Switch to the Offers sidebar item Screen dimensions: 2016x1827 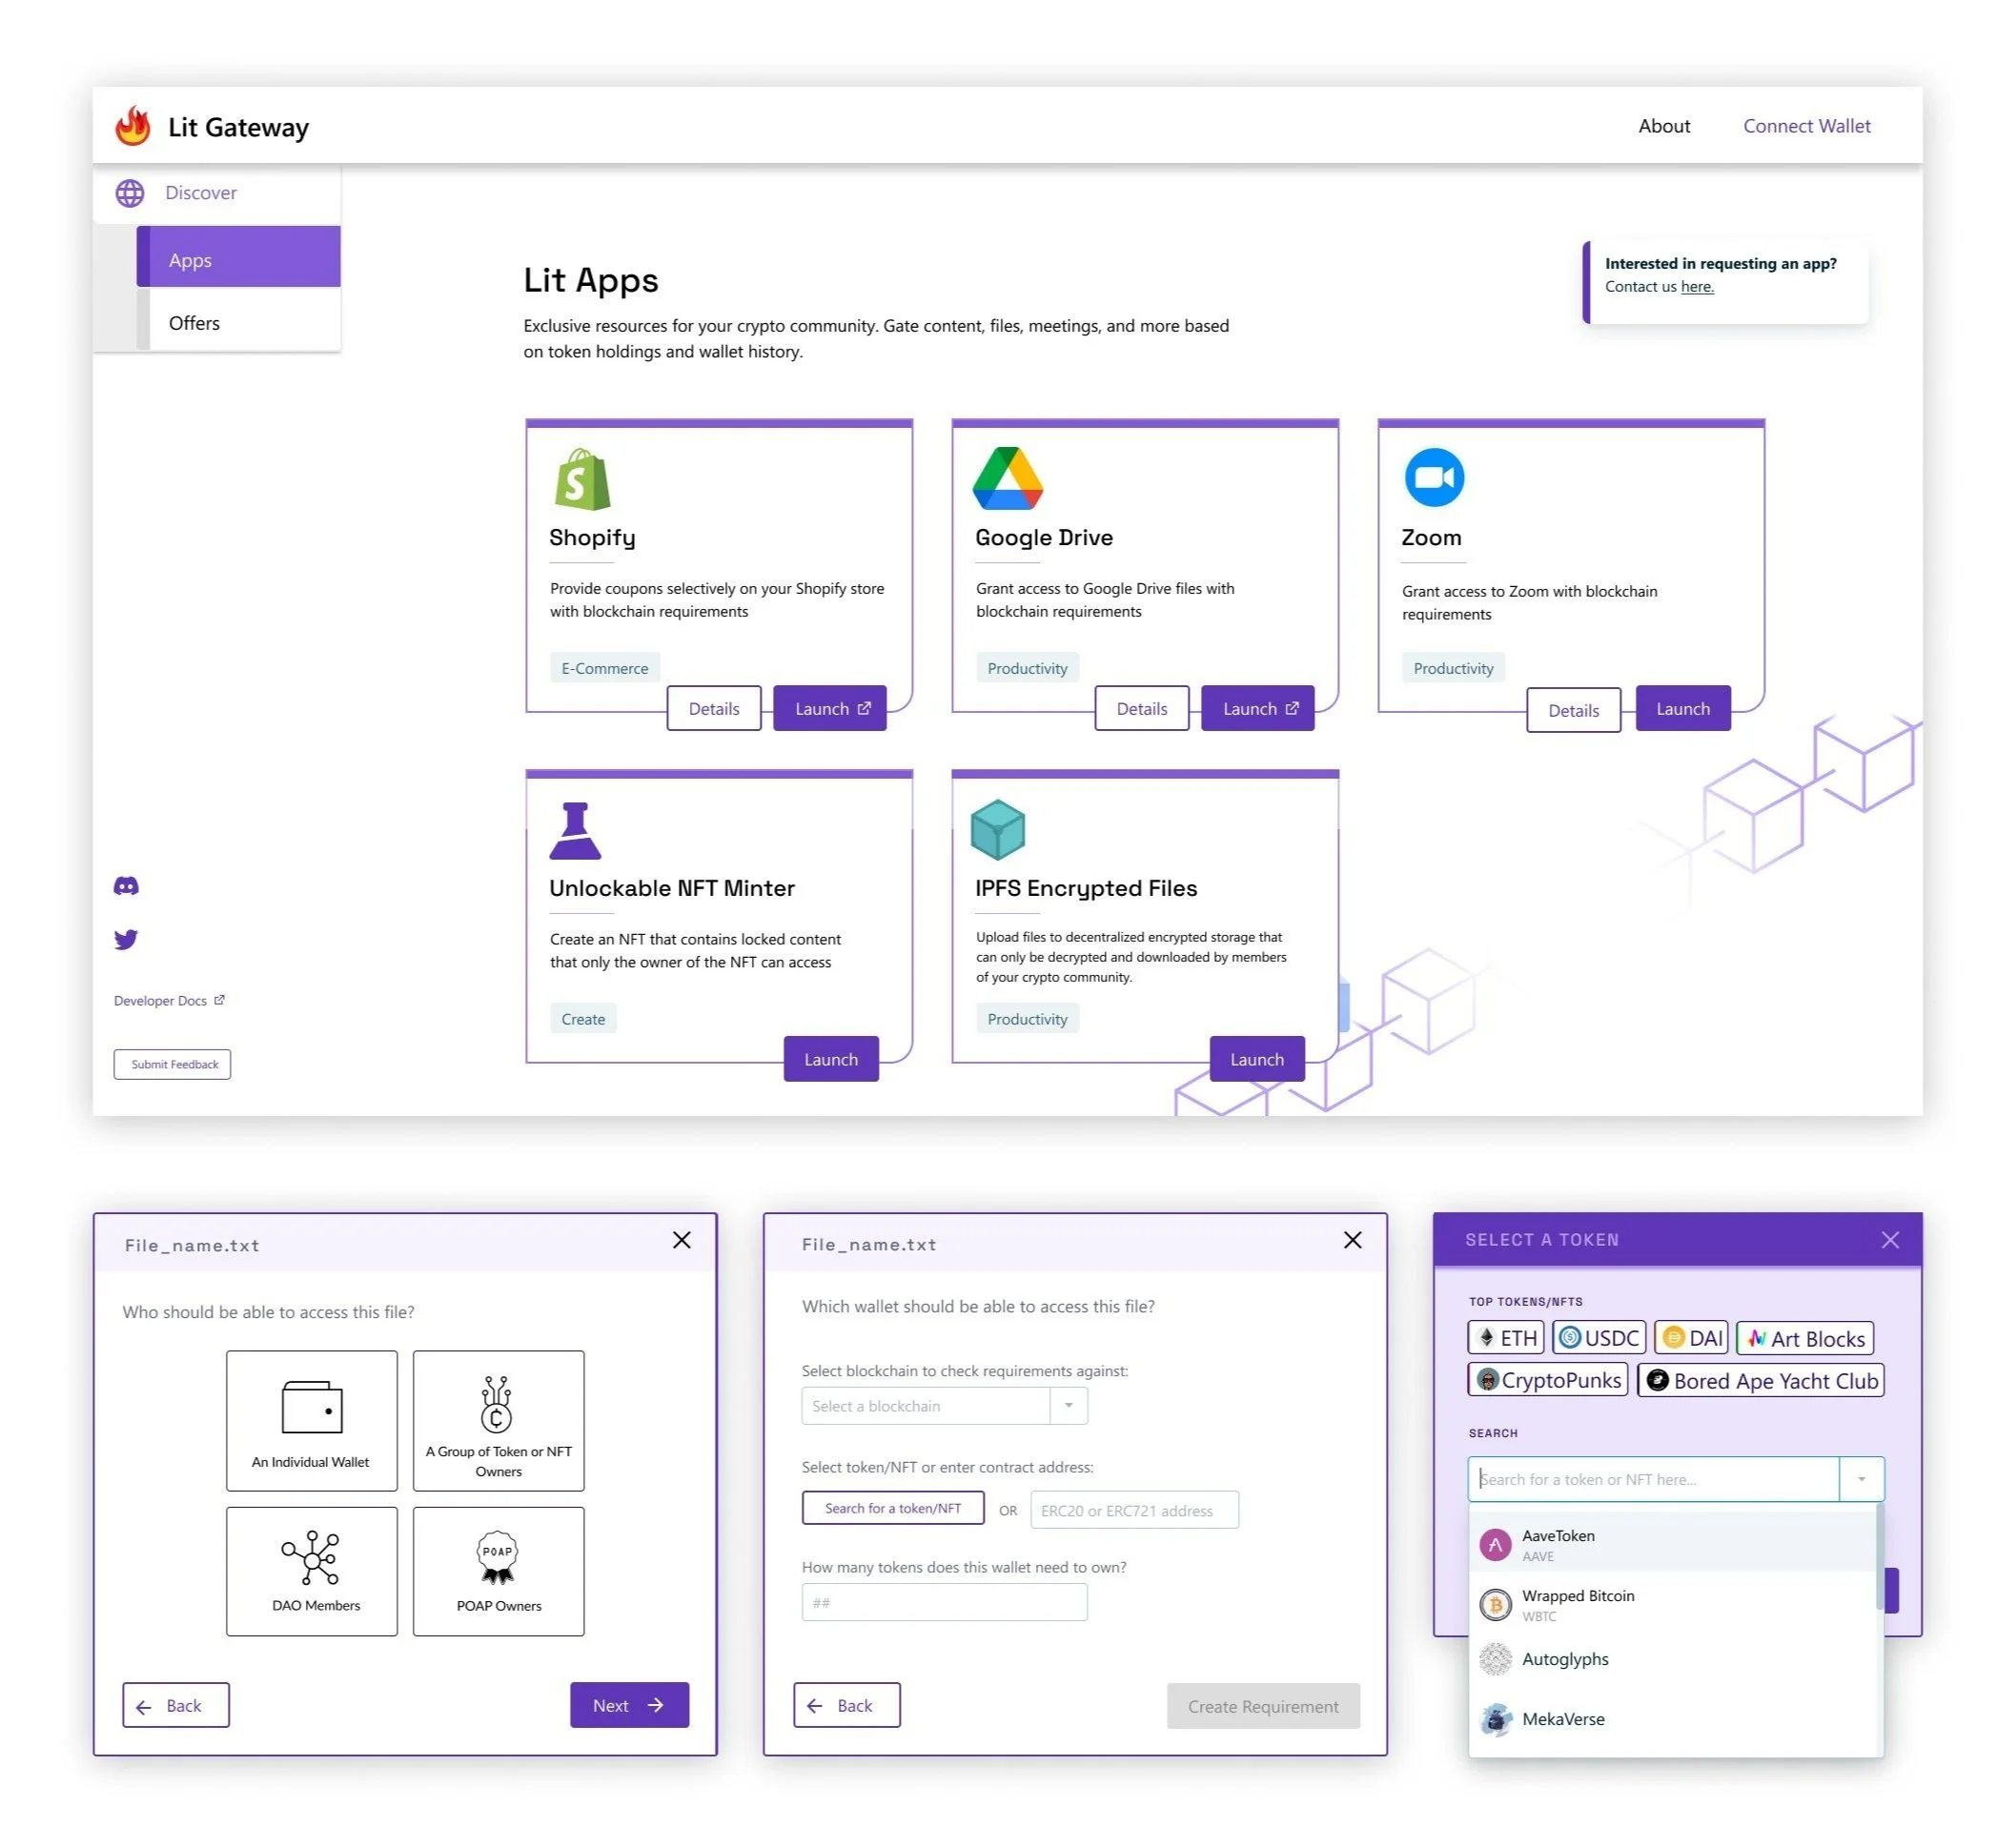pyautogui.click(x=238, y=323)
